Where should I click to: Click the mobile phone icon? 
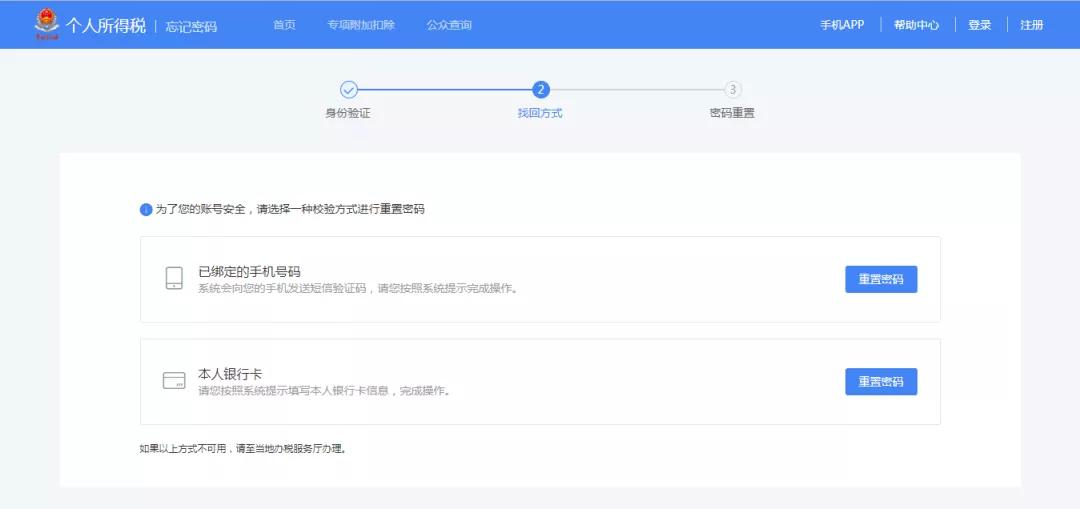click(174, 278)
